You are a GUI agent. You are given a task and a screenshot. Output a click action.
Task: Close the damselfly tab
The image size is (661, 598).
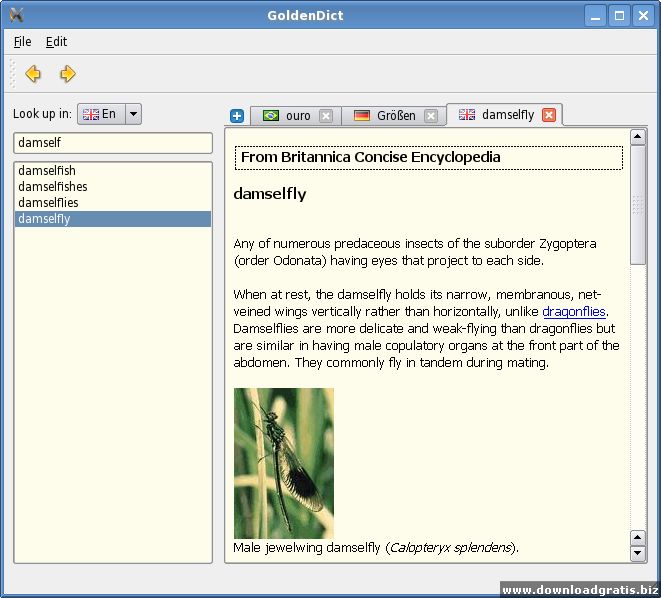tap(548, 115)
